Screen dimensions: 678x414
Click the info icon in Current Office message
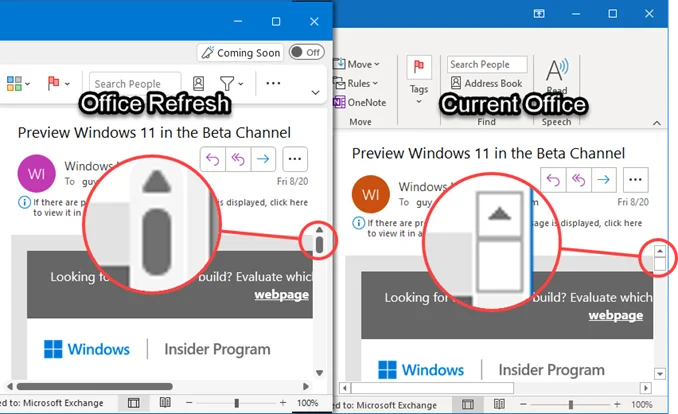(358, 223)
